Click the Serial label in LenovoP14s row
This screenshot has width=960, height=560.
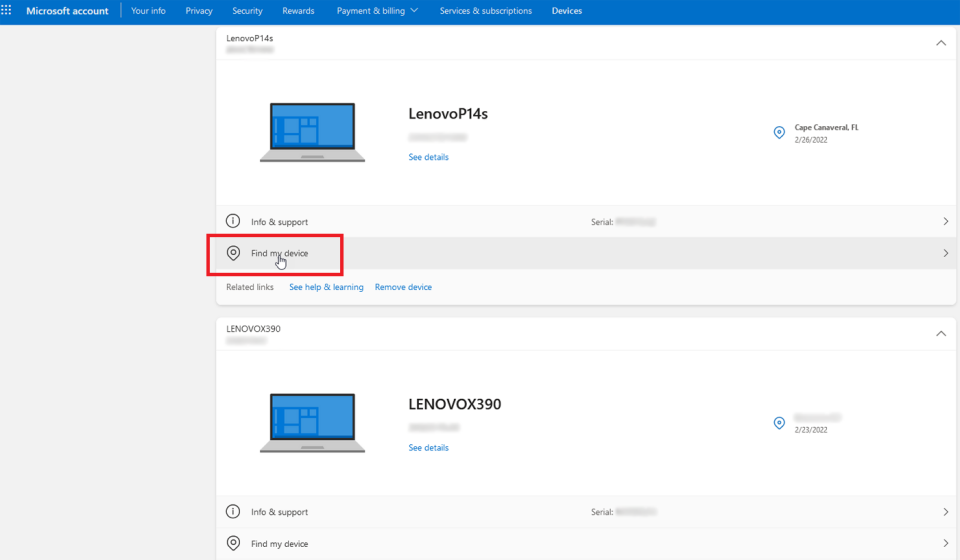pos(602,222)
